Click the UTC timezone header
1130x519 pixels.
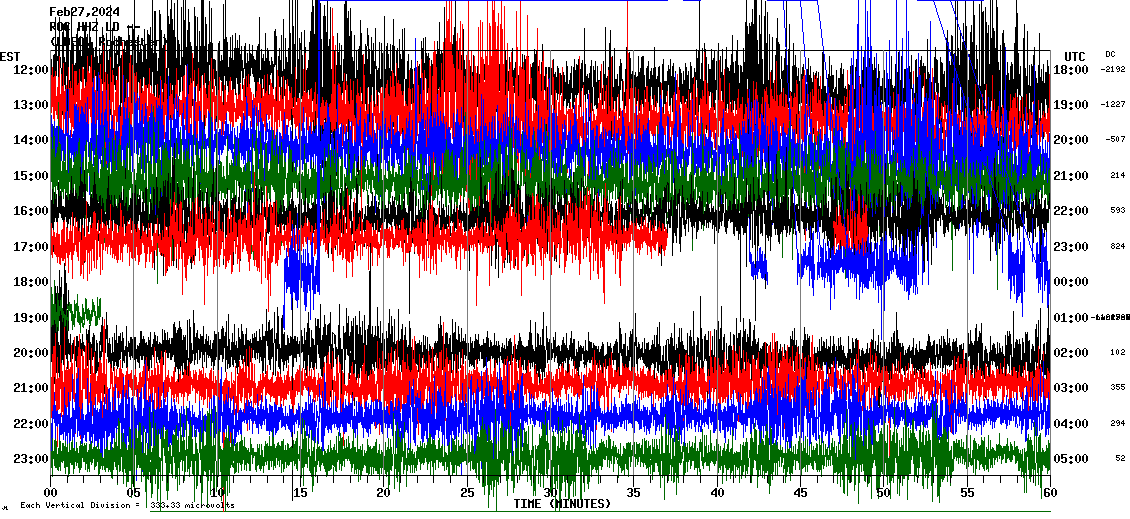point(1075,56)
